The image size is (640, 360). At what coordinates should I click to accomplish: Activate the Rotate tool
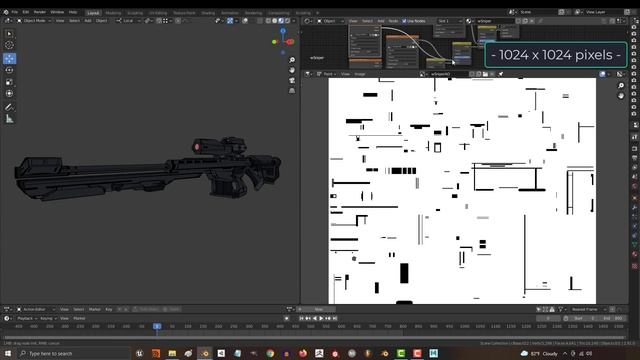[x=9, y=70]
